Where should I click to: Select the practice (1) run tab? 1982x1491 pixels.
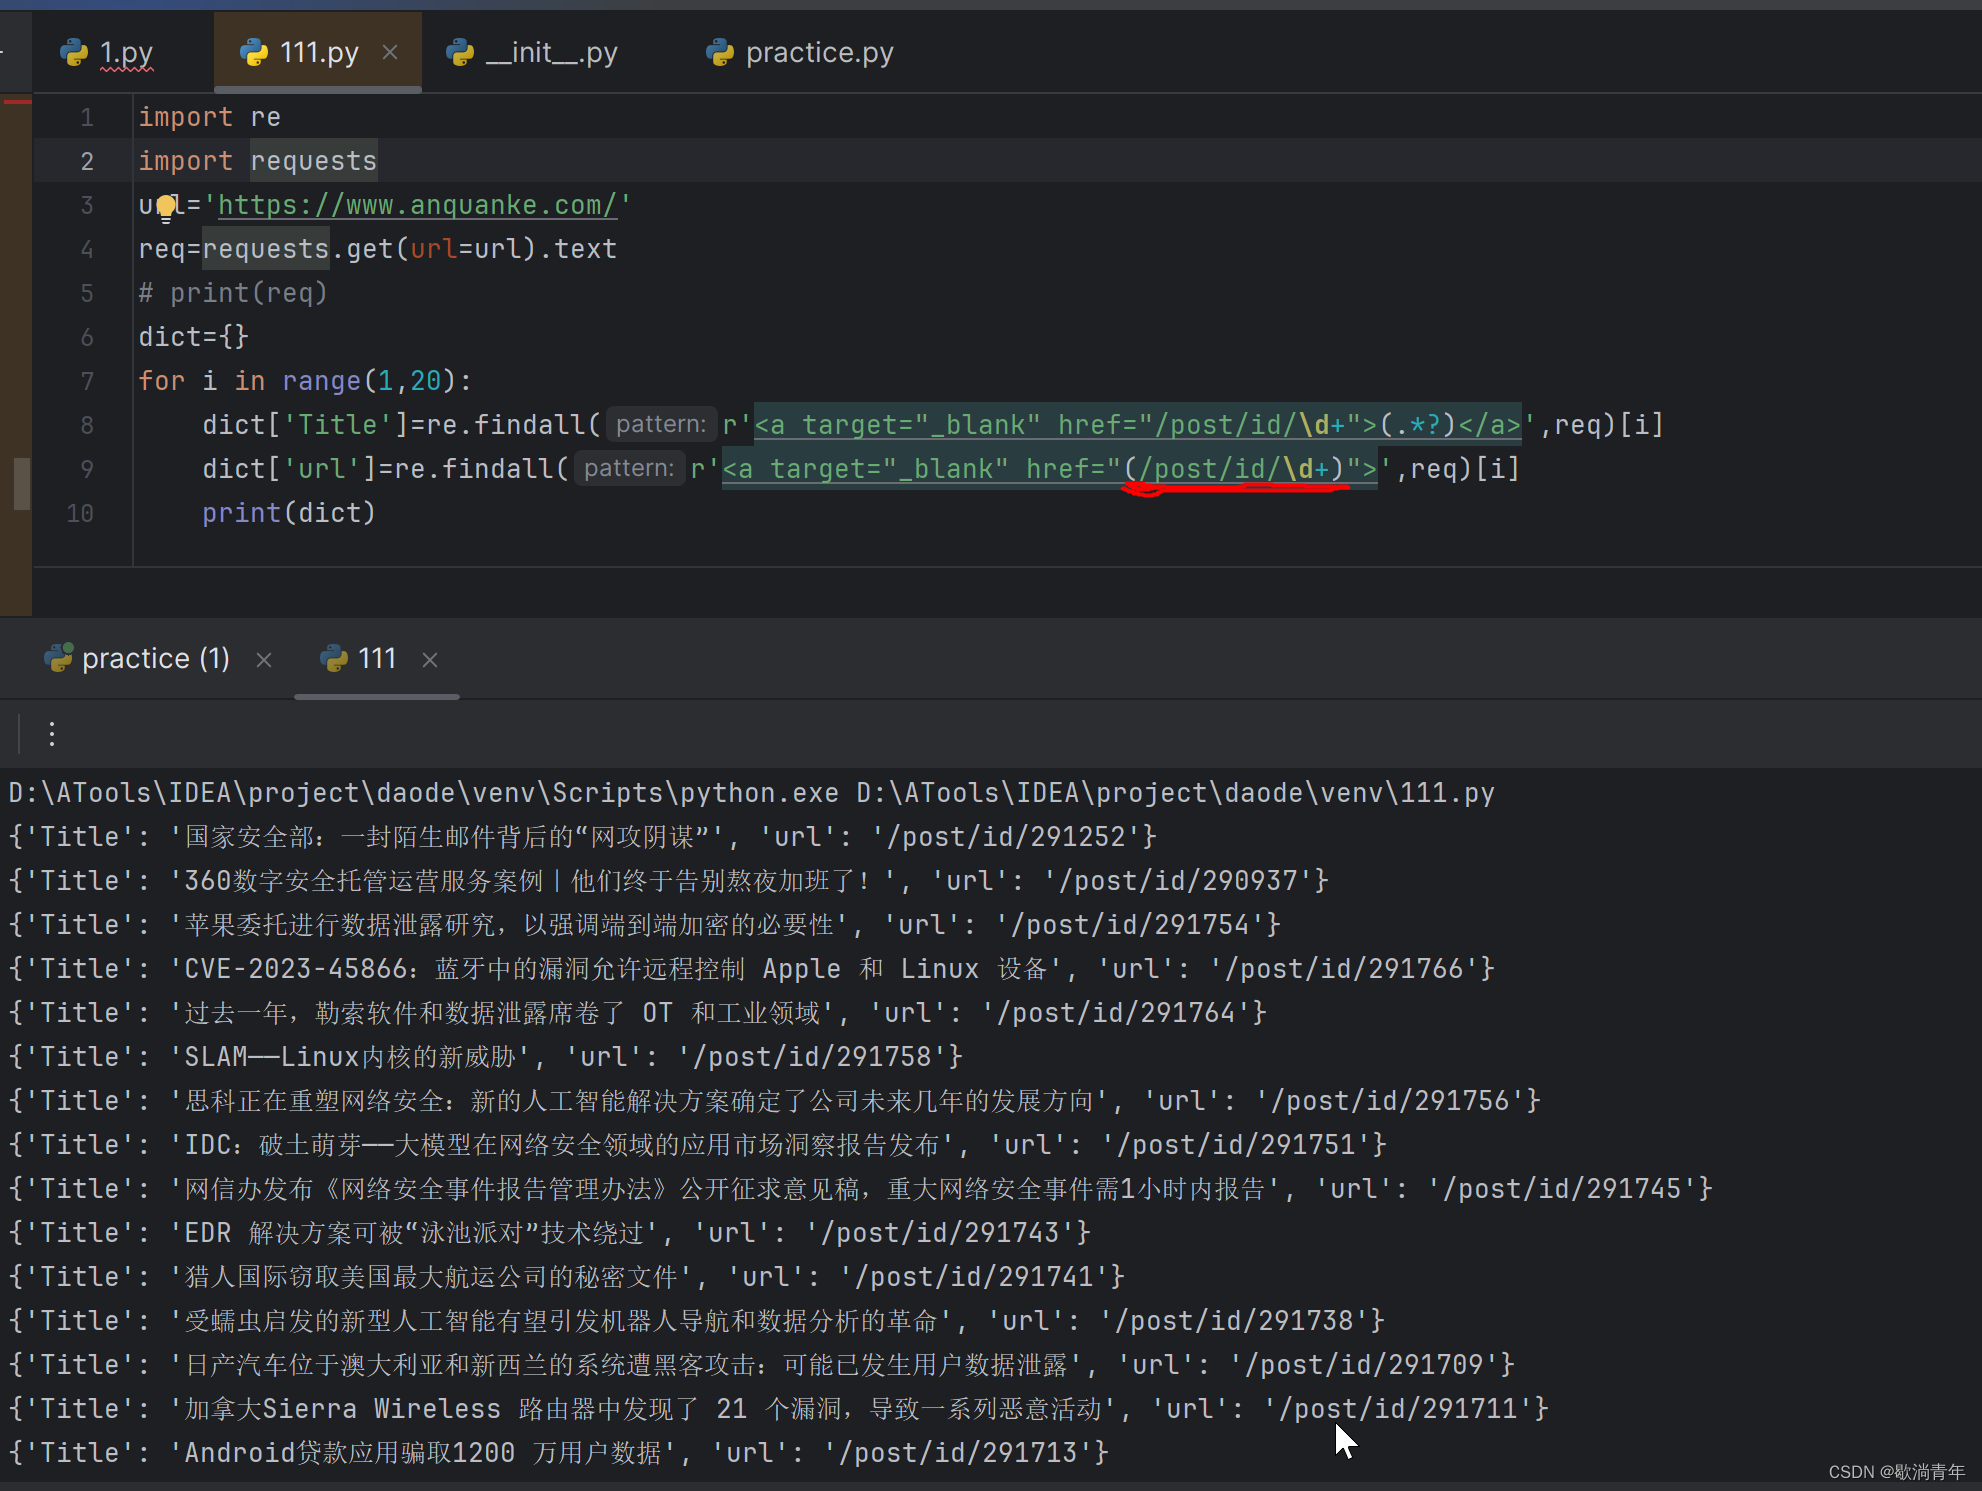[155, 659]
